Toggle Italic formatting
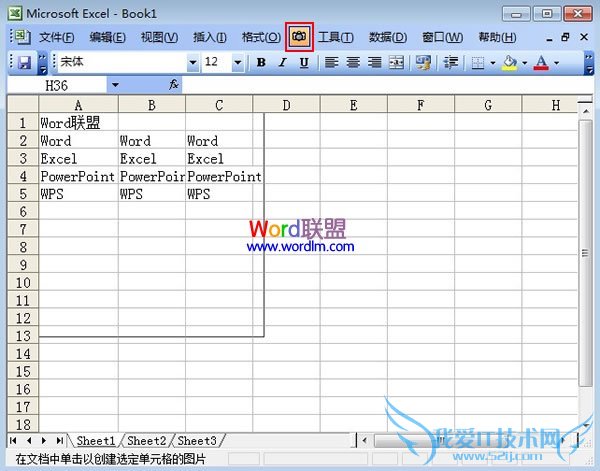Image resolution: width=600 pixels, height=471 pixels. pyautogui.click(x=283, y=62)
